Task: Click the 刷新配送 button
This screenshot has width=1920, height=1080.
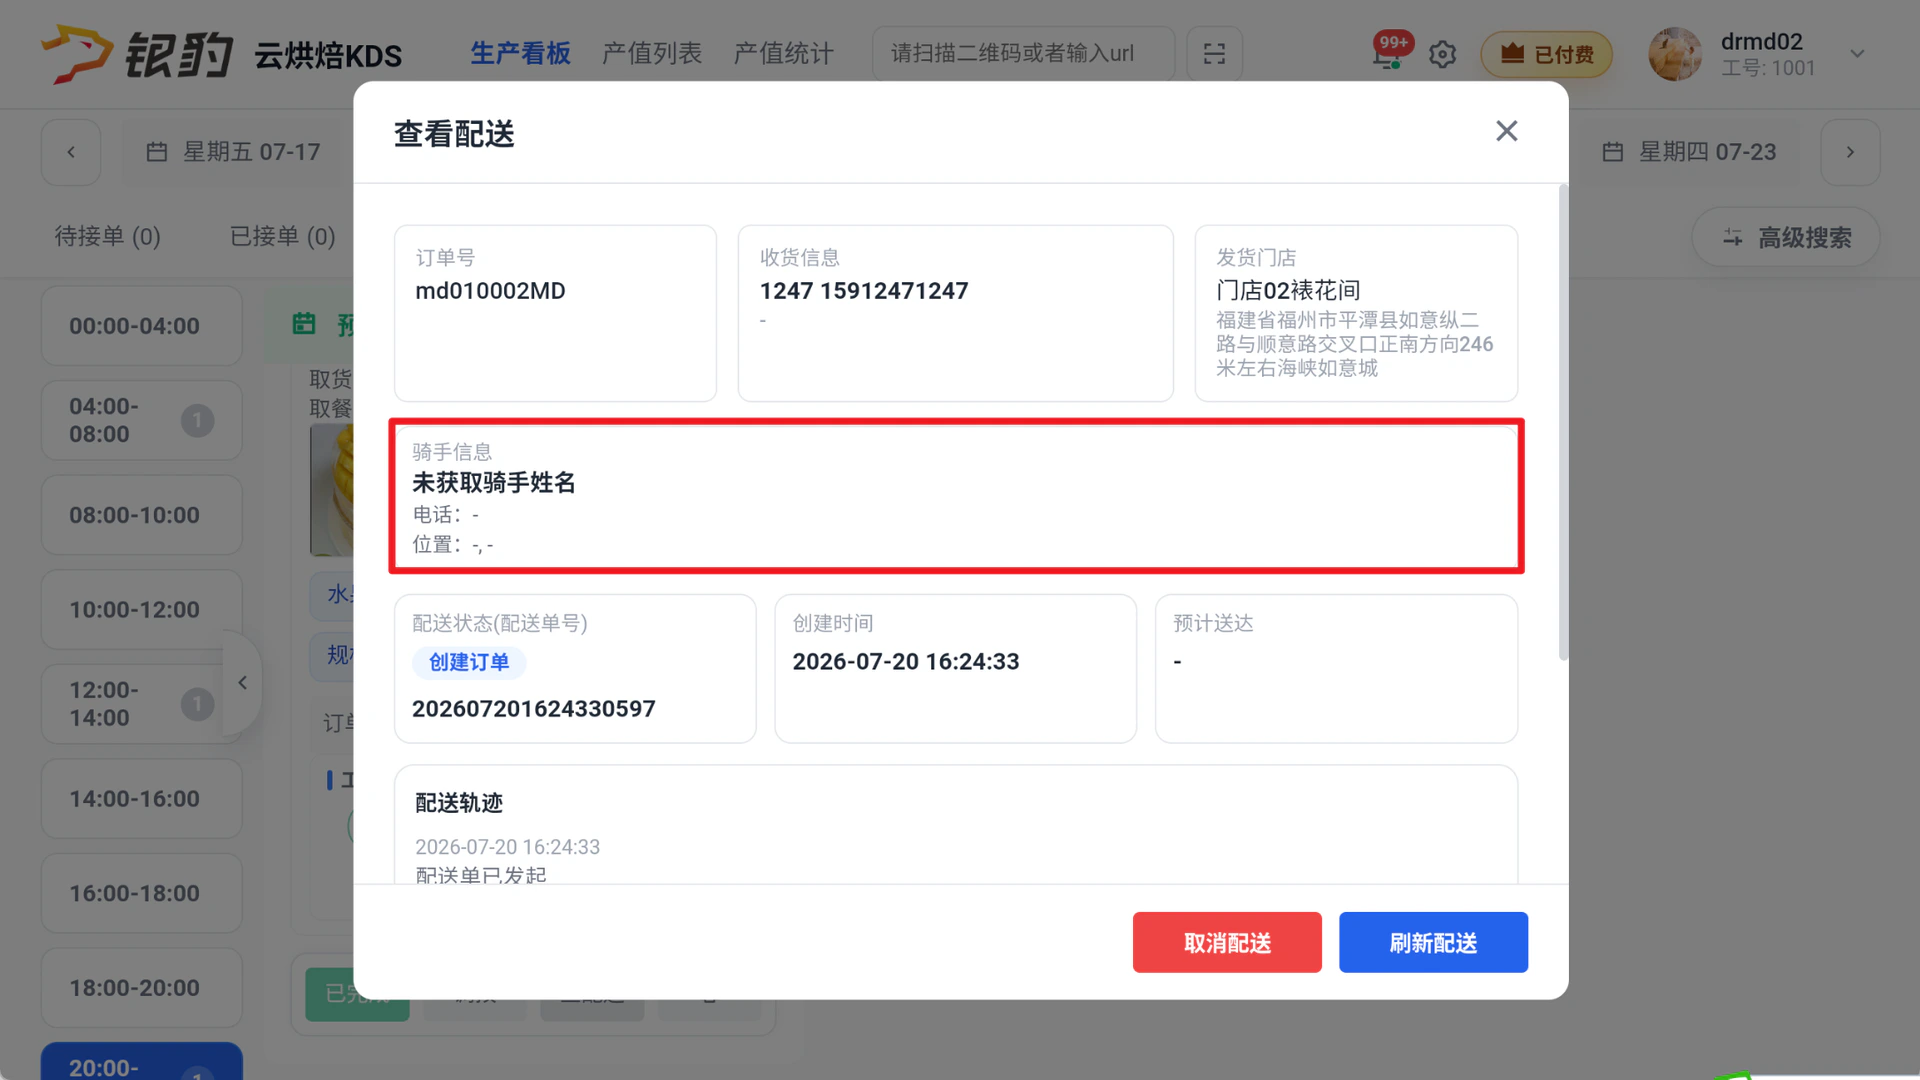Action: coord(1433,942)
